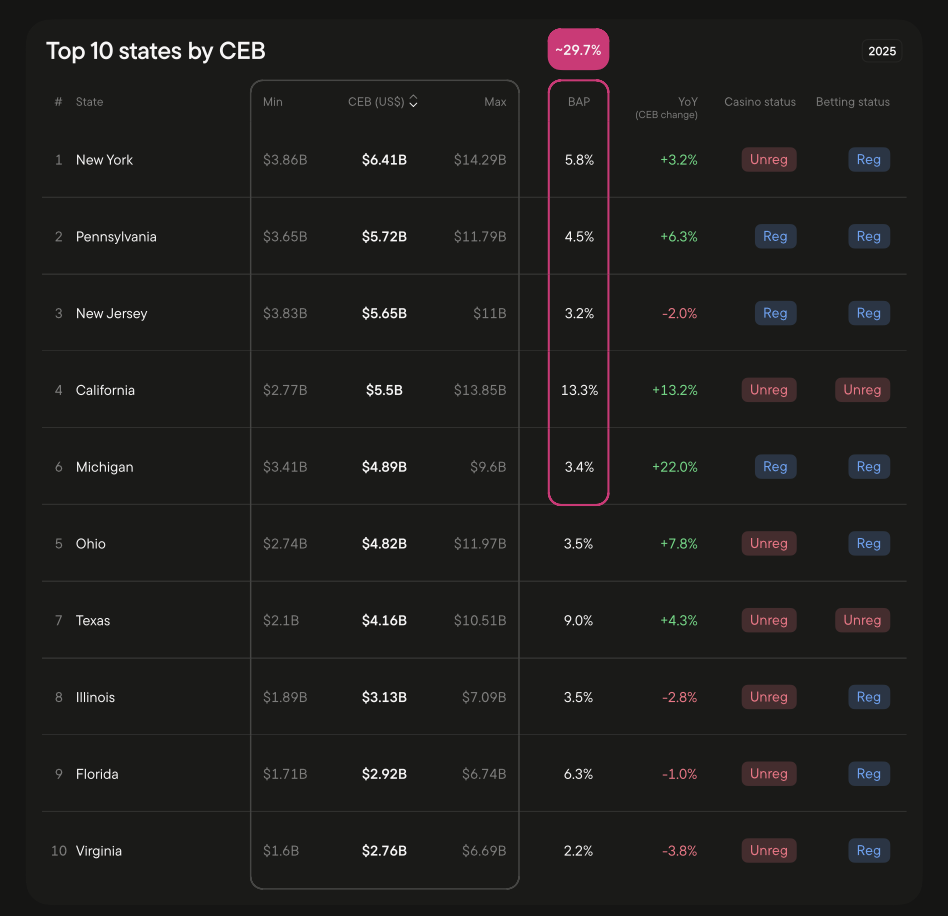Click the Betting status column header

pyautogui.click(x=852, y=102)
